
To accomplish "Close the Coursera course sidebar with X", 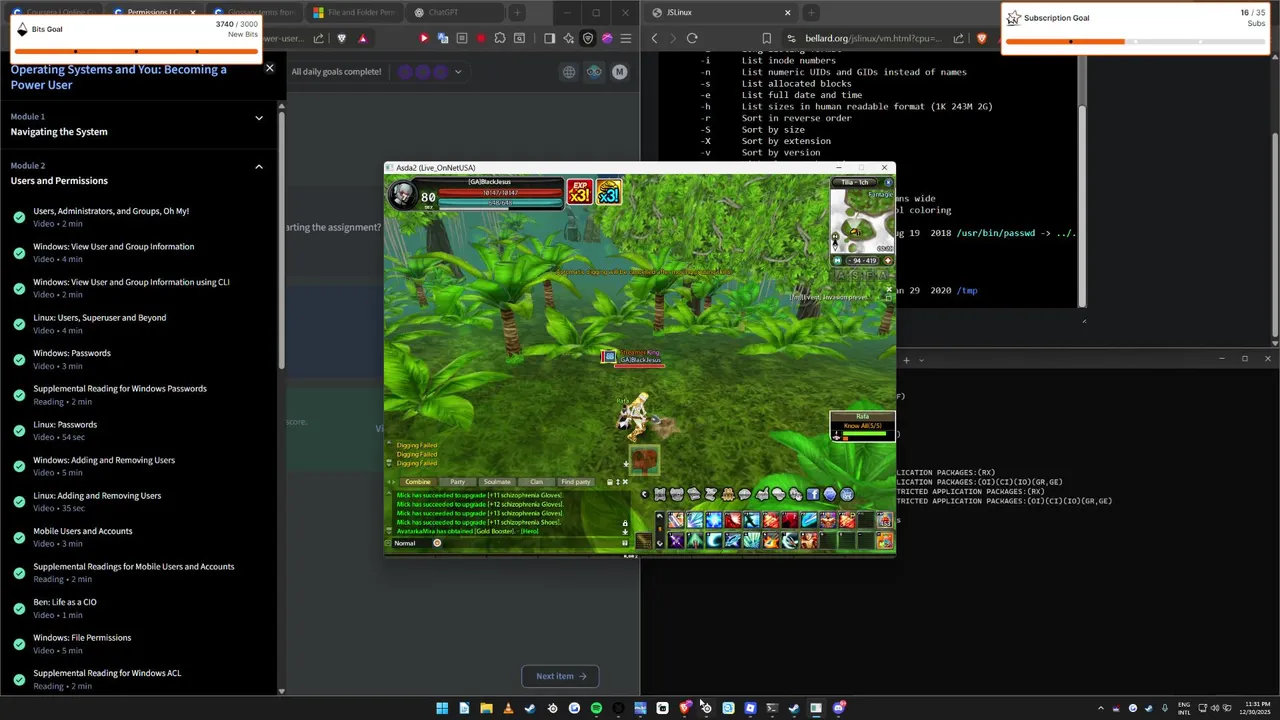I will coord(269,68).
